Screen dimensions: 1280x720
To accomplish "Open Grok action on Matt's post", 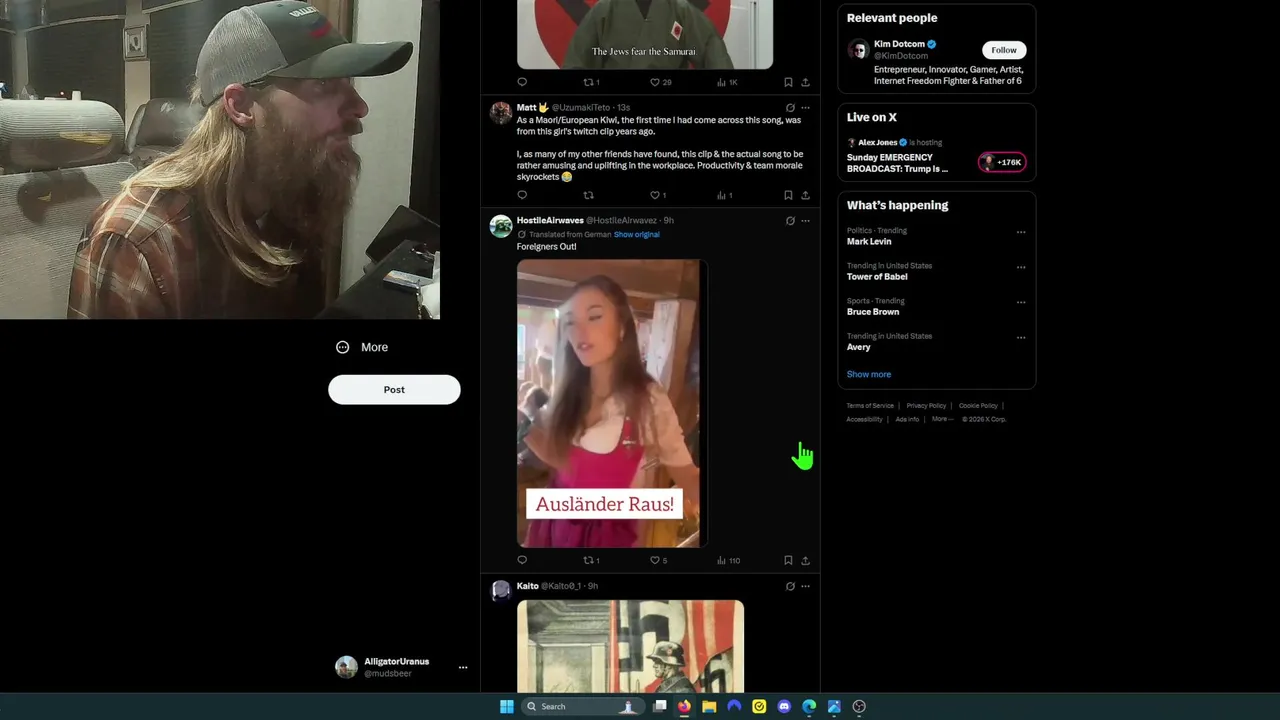I will (x=790, y=108).
